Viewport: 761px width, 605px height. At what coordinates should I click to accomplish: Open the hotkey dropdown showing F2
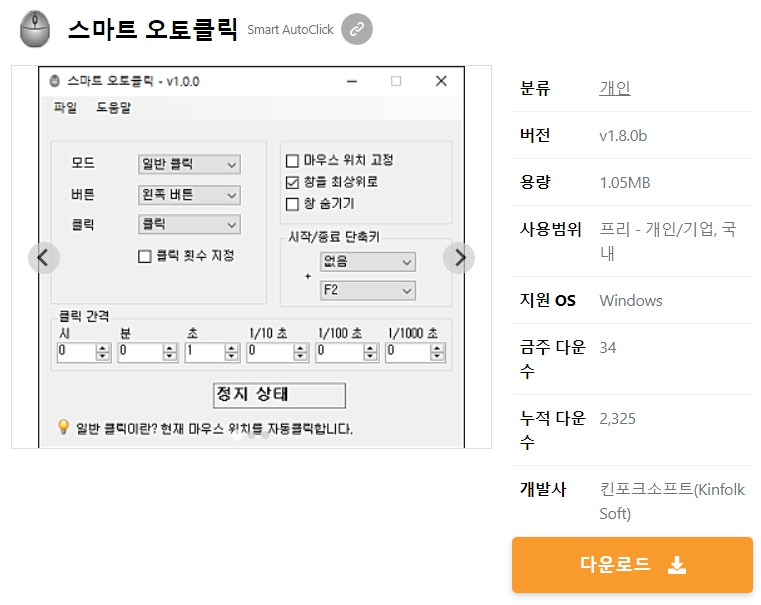click(367, 291)
